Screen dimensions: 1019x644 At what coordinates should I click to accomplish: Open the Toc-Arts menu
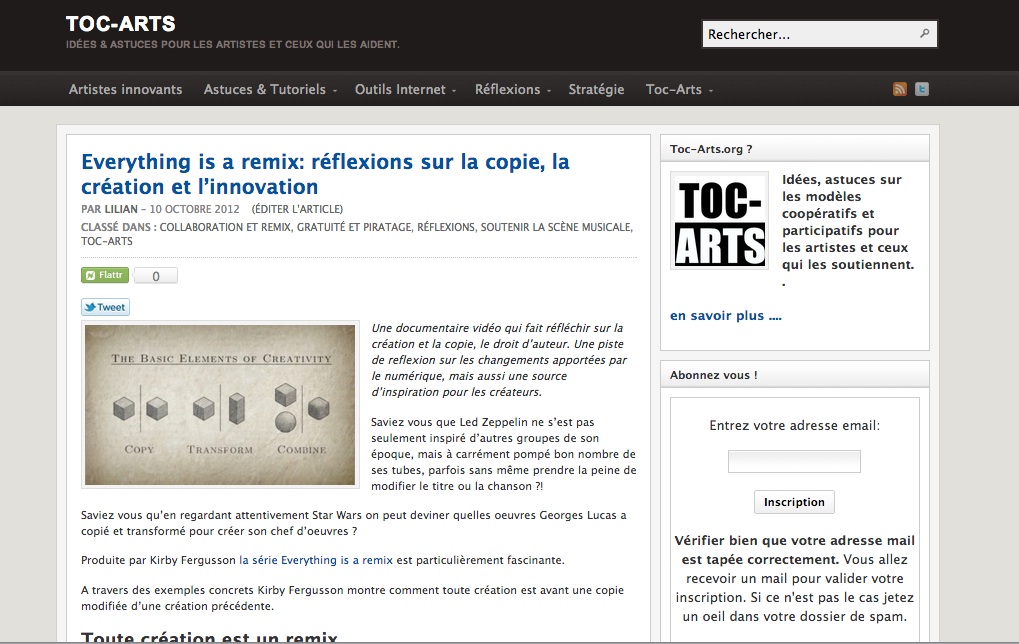[674, 90]
